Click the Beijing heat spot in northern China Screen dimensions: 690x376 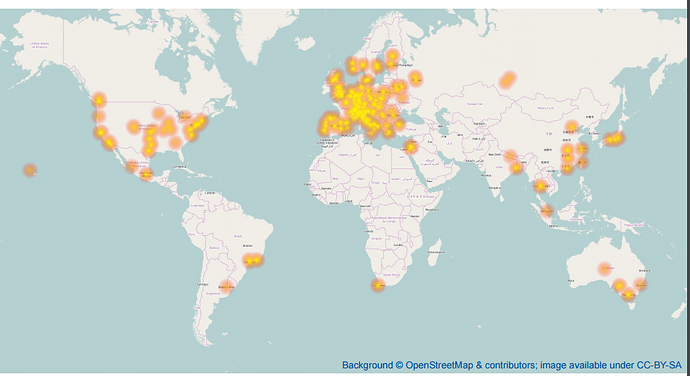571,127
